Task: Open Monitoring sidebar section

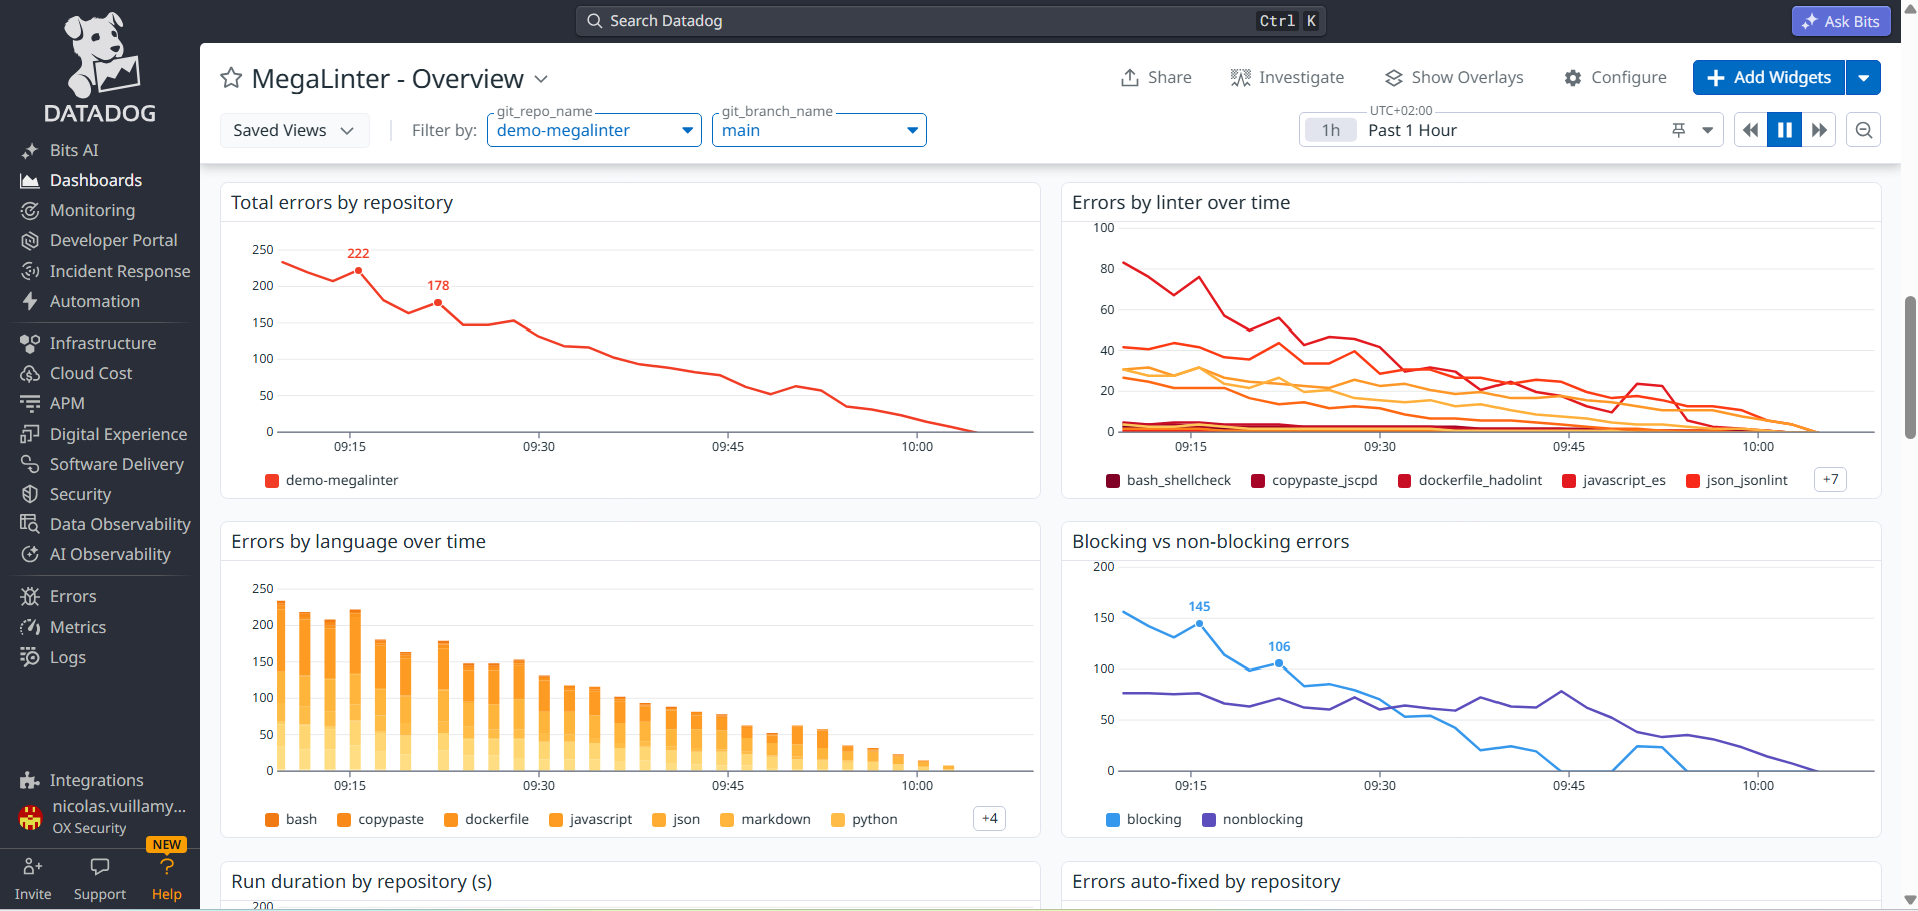Action: (92, 210)
